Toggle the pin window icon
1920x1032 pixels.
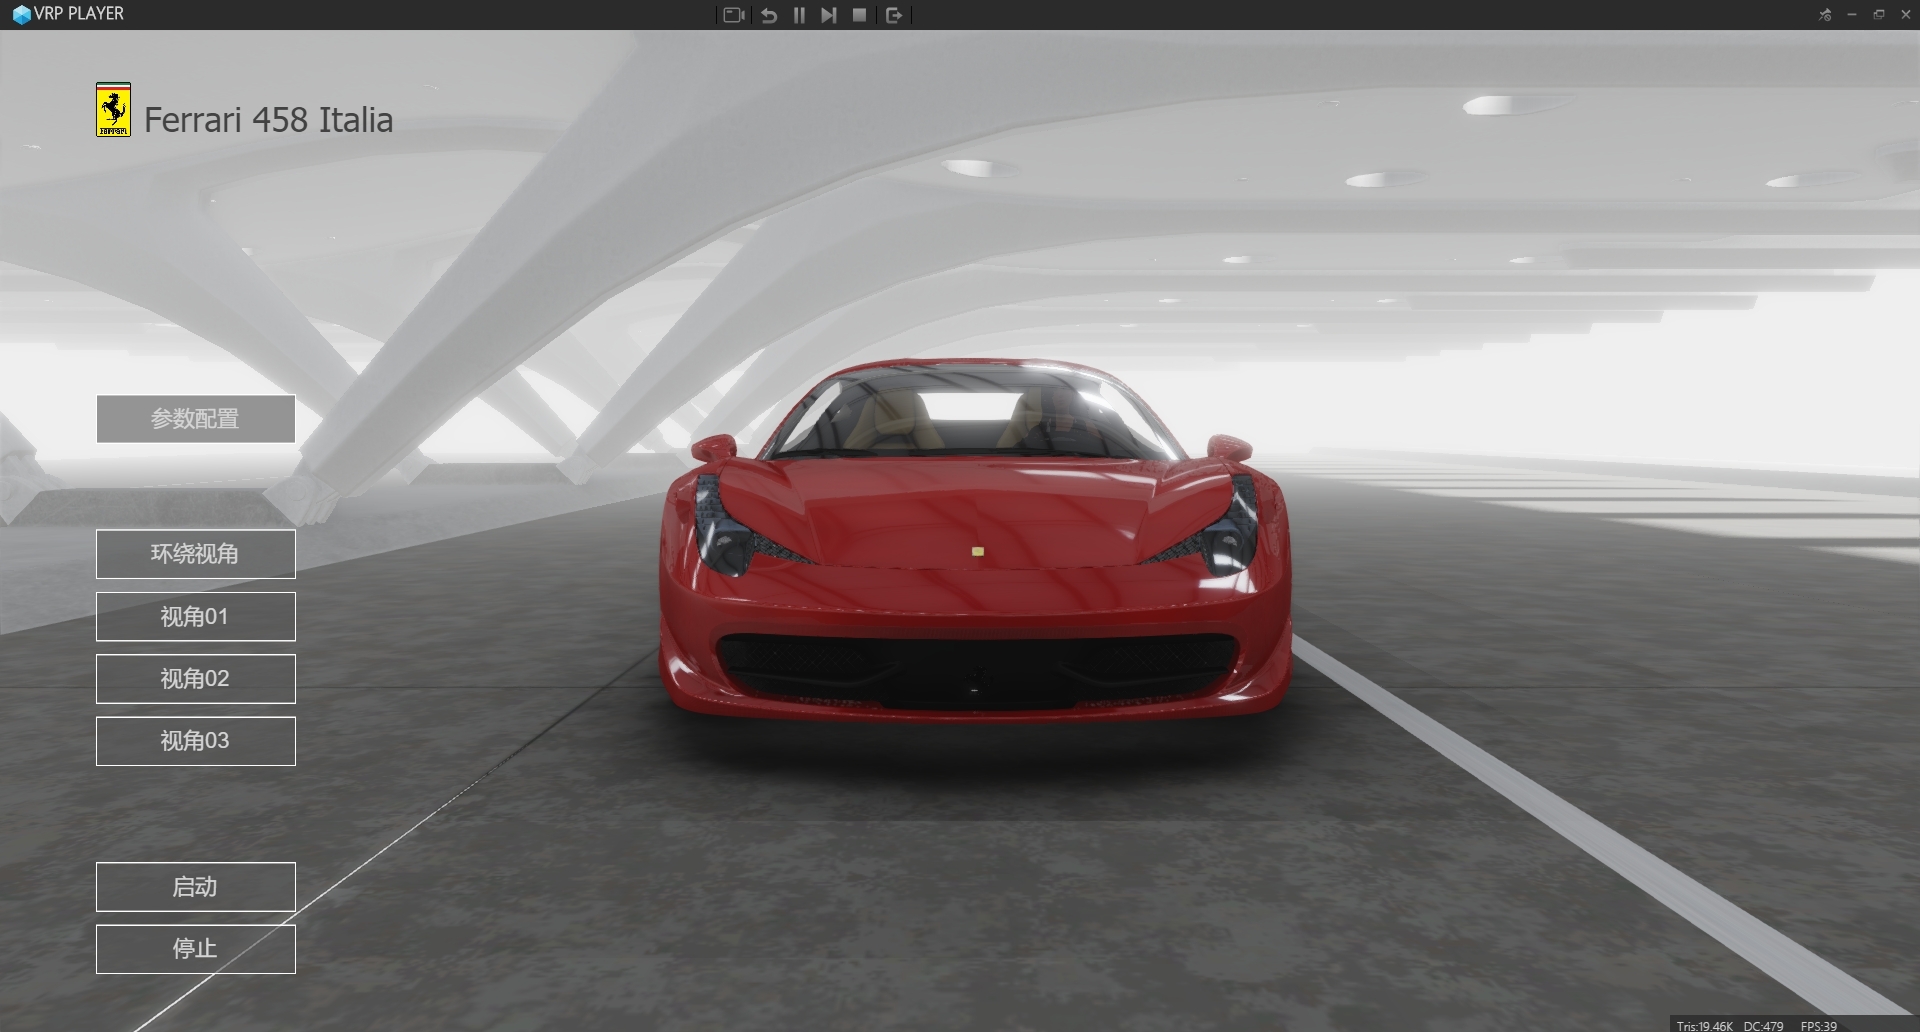pos(1825,14)
